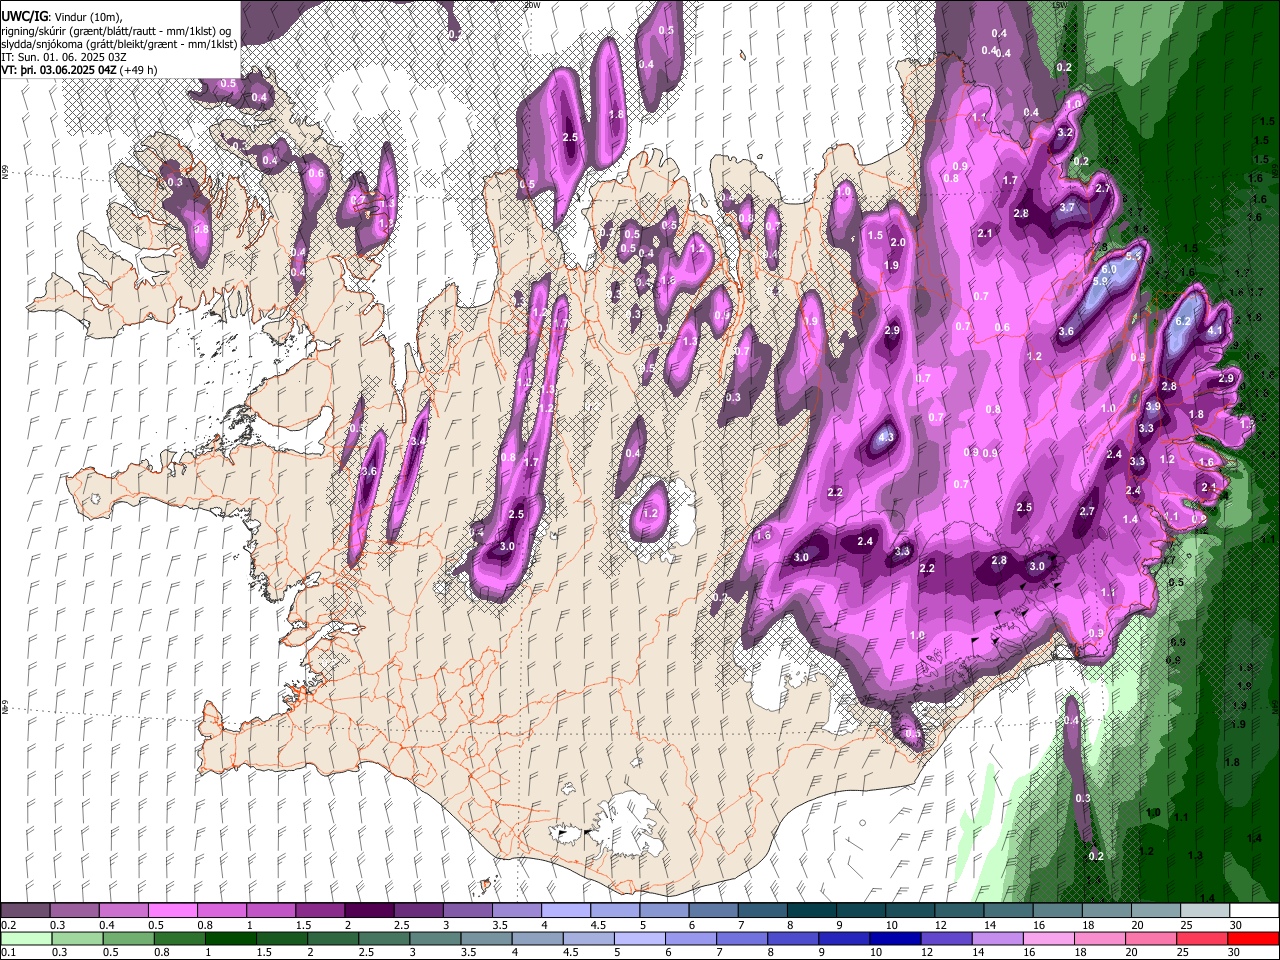Viewport: 1280px width, 960px height.
Task: Click the dark grey-purple 0.2 legend swatch
Action: point(25,911)
